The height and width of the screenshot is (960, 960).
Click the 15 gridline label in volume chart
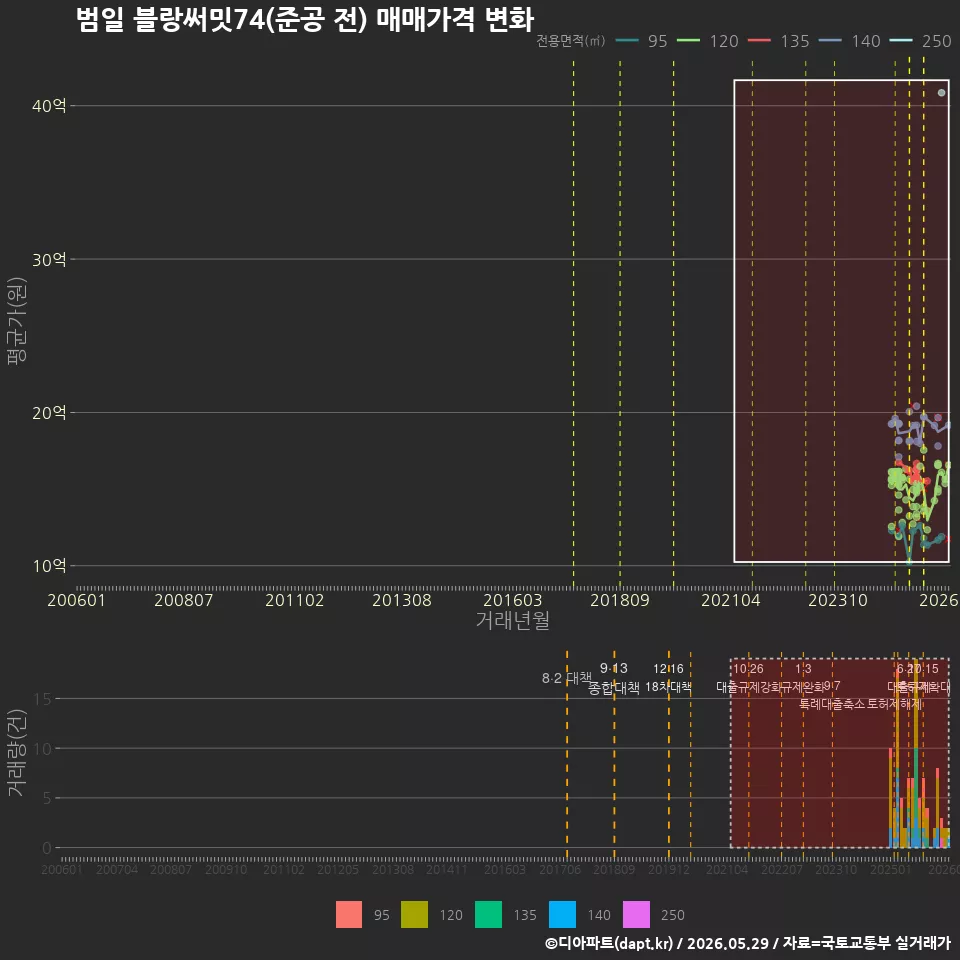click(x=43, y=699)
